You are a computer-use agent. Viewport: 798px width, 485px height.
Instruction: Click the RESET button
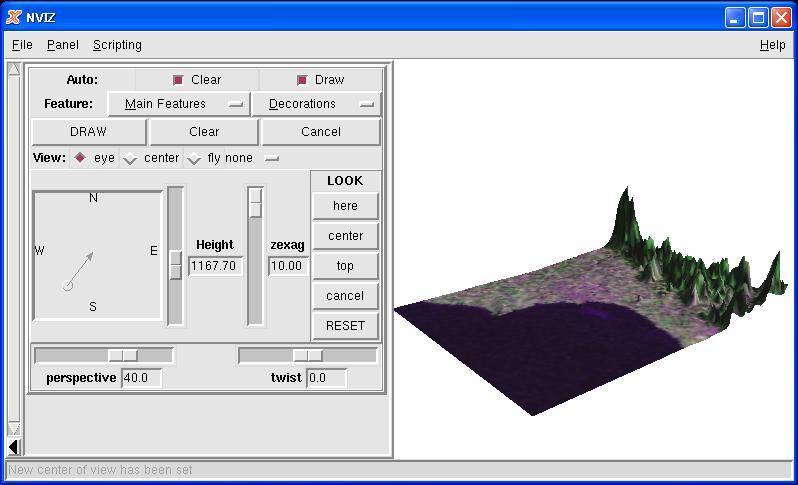[345, 326]
